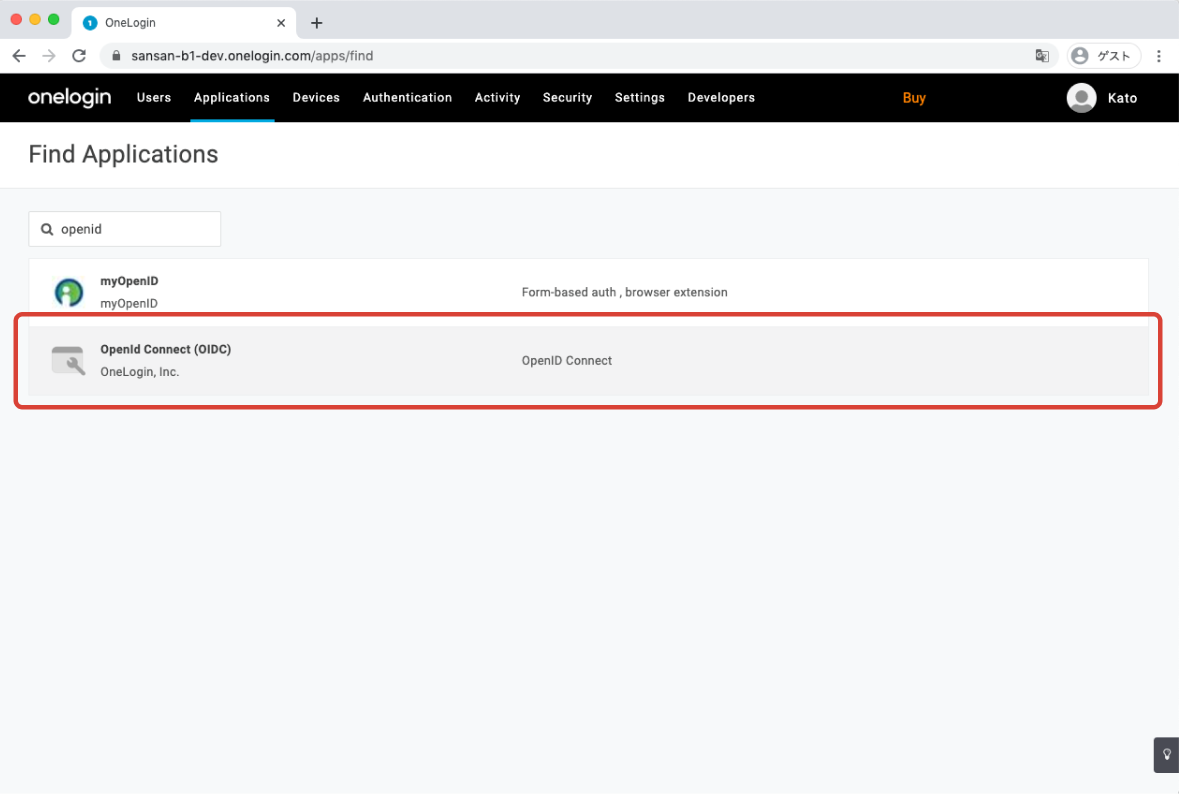
Task: Click the OneLogin logo
Action: pyautogui.click(x=69, y=98)
